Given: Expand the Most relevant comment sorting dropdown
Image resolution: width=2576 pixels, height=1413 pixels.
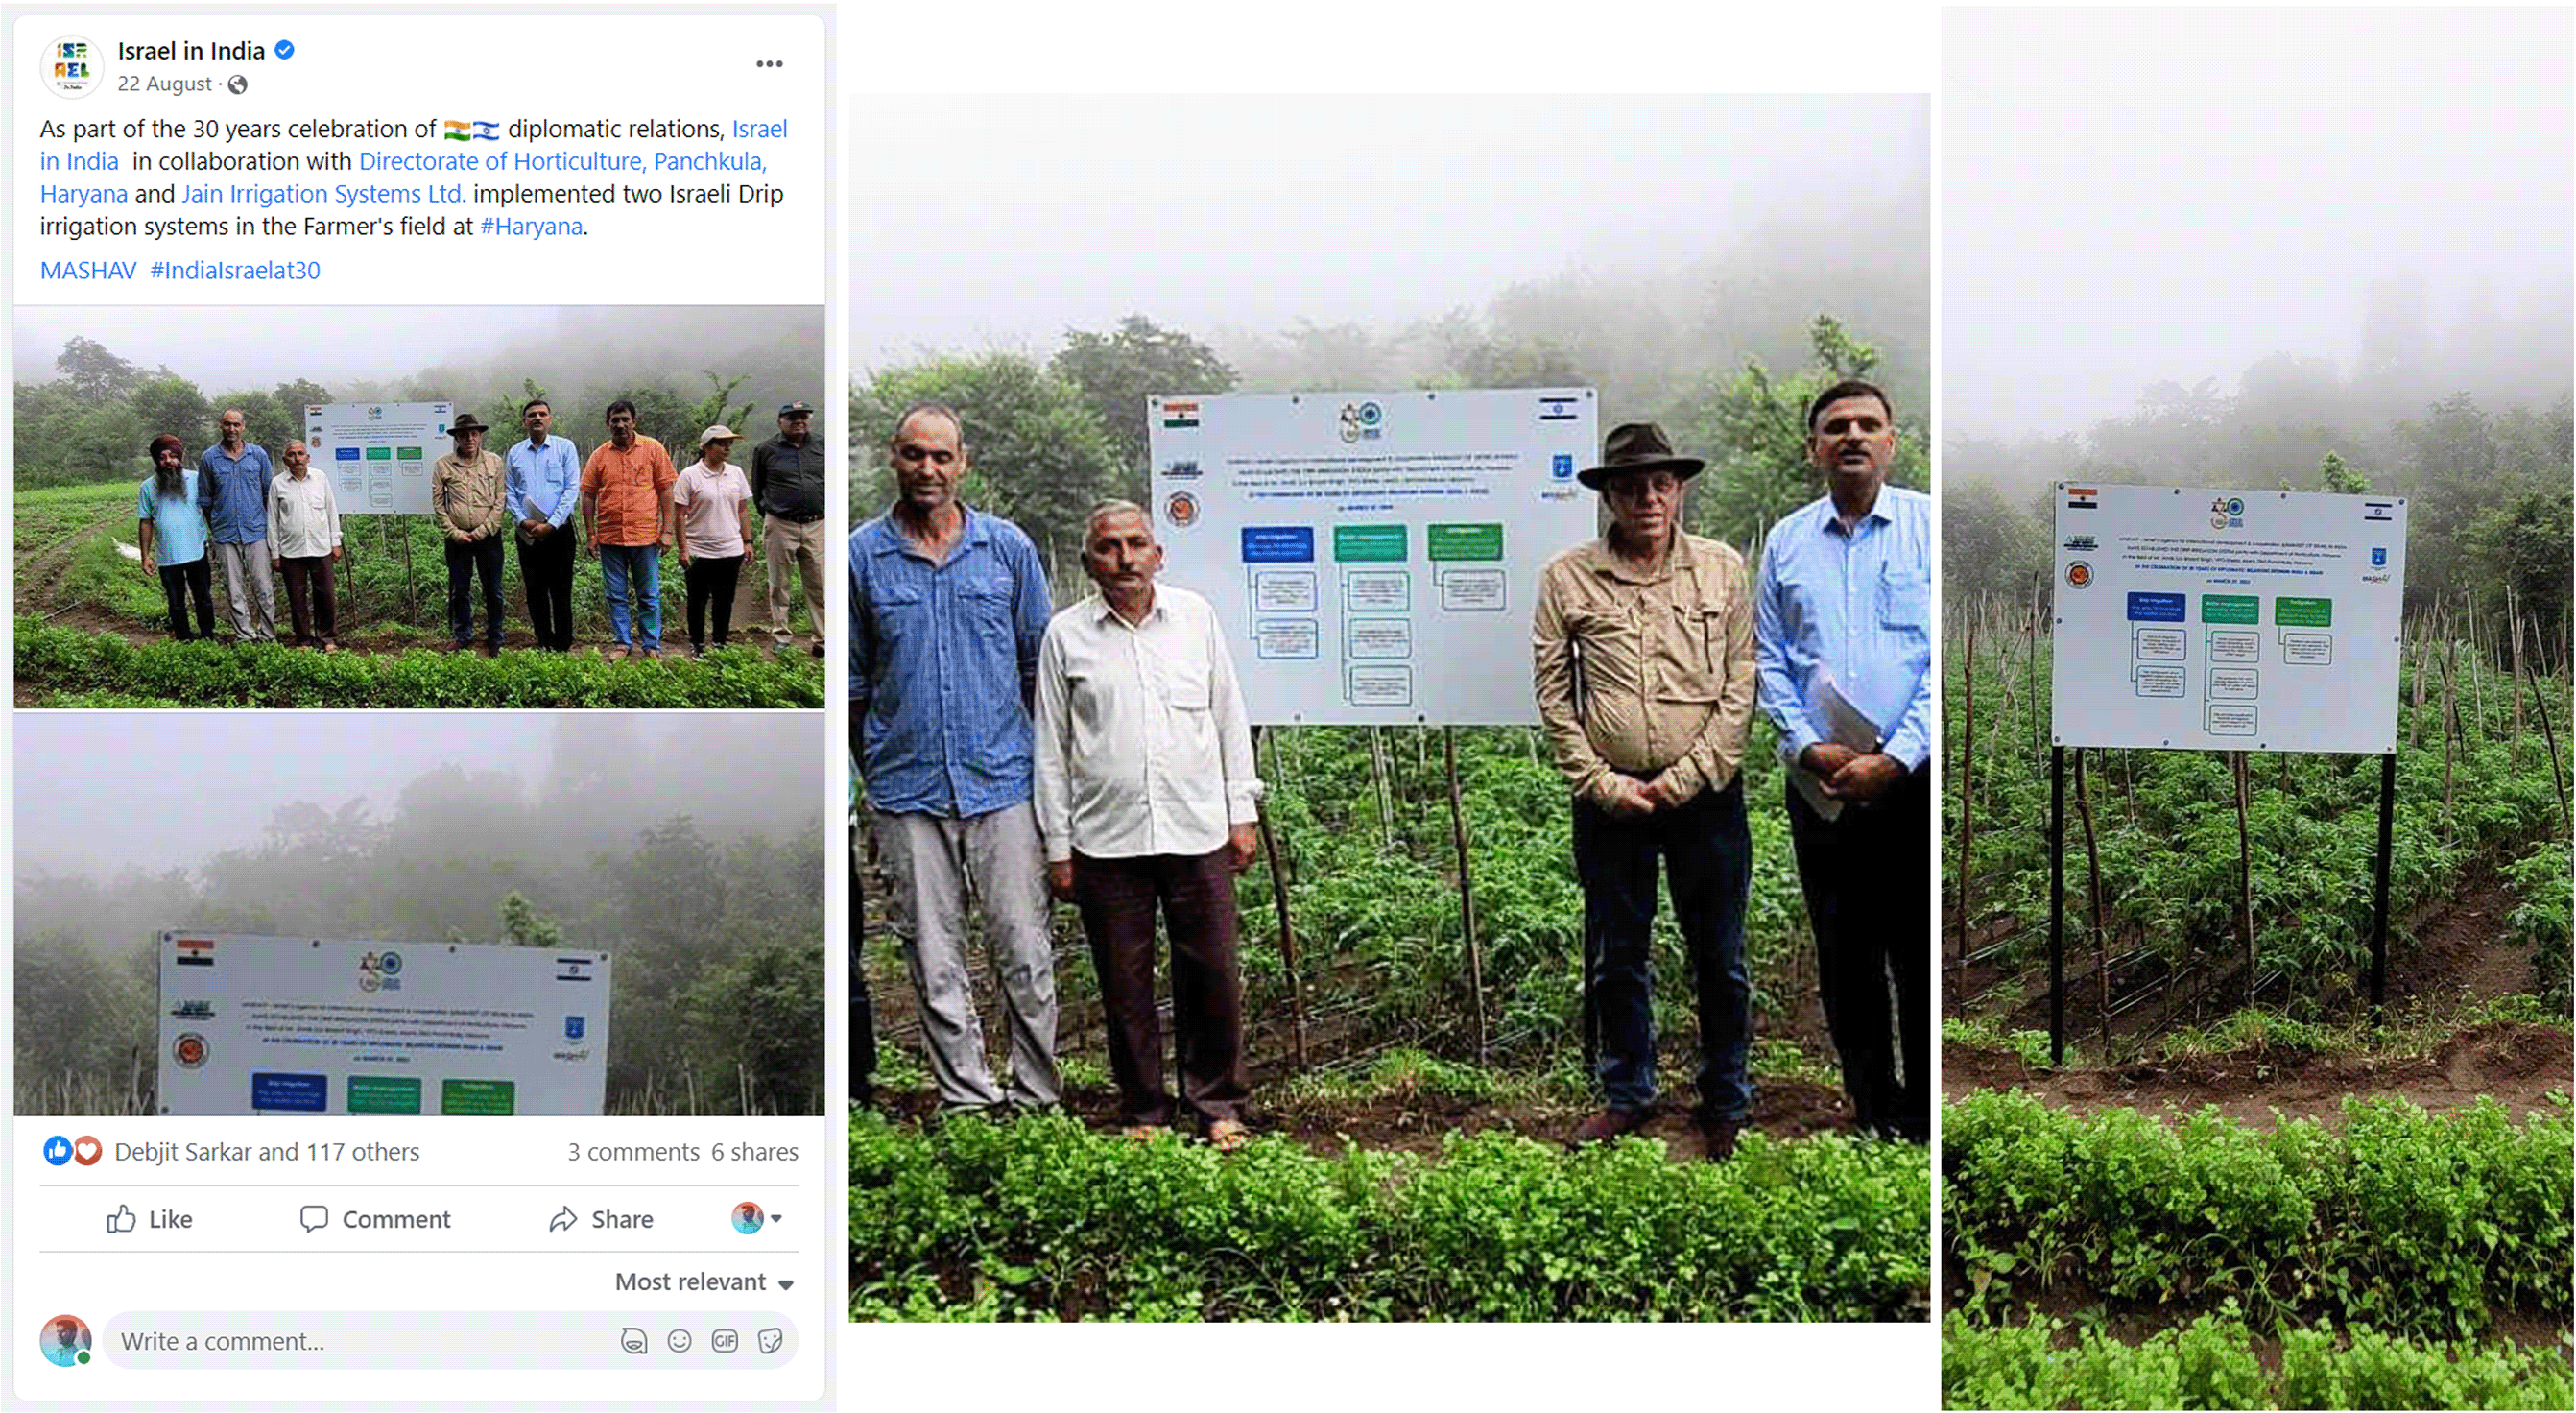Looking at the screenshot, I should coord(704,1282).
